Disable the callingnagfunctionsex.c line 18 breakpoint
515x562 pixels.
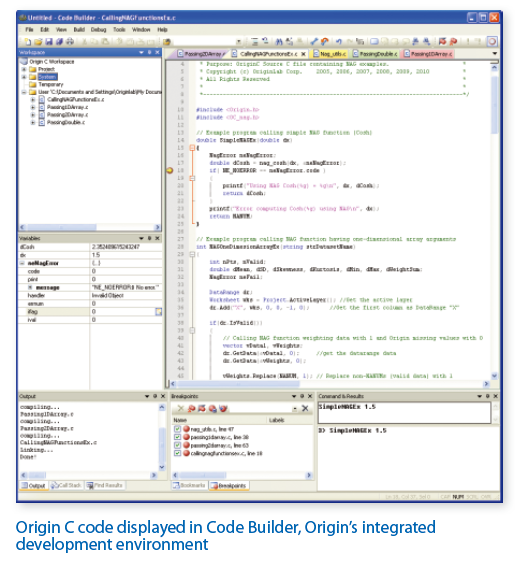[177, 453]
